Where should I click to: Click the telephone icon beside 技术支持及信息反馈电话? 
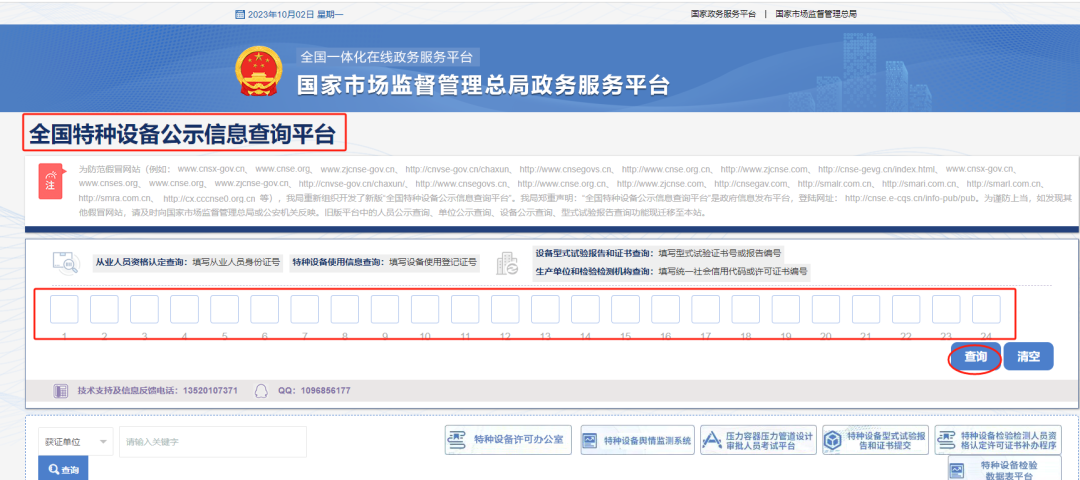[60, 390]
